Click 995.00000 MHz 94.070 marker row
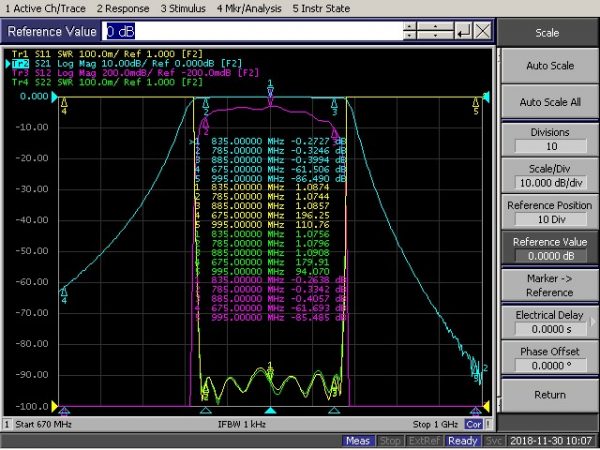The height and width of the screenshot is (450, 600). (262, 272)
